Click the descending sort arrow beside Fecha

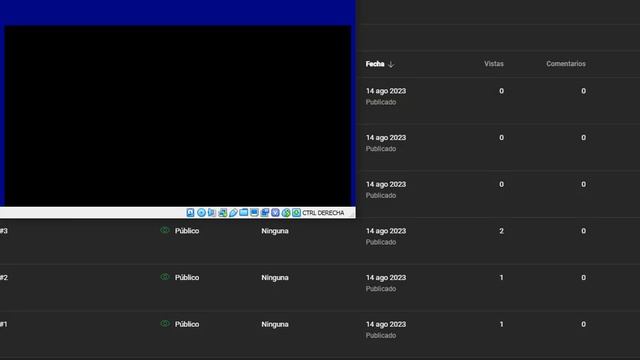coord(391,64)
